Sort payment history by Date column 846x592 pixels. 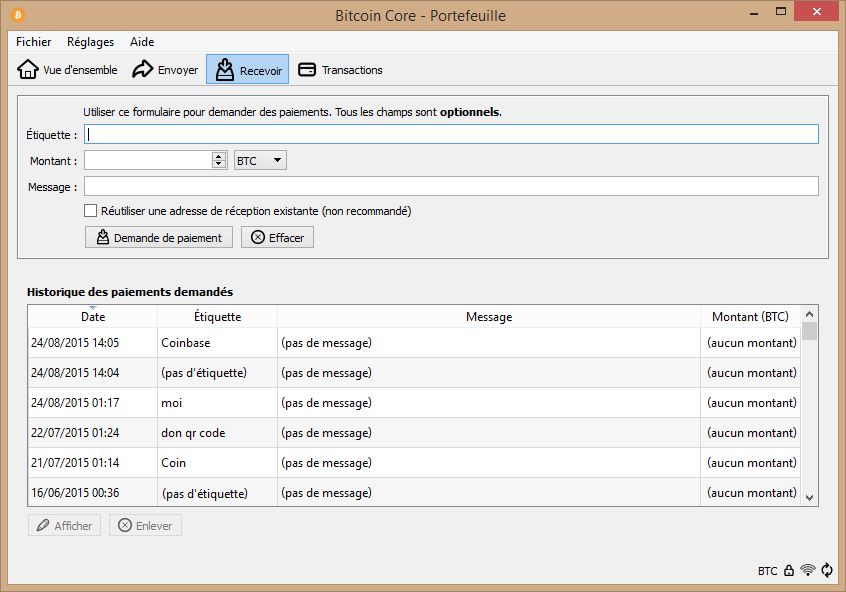93,317
